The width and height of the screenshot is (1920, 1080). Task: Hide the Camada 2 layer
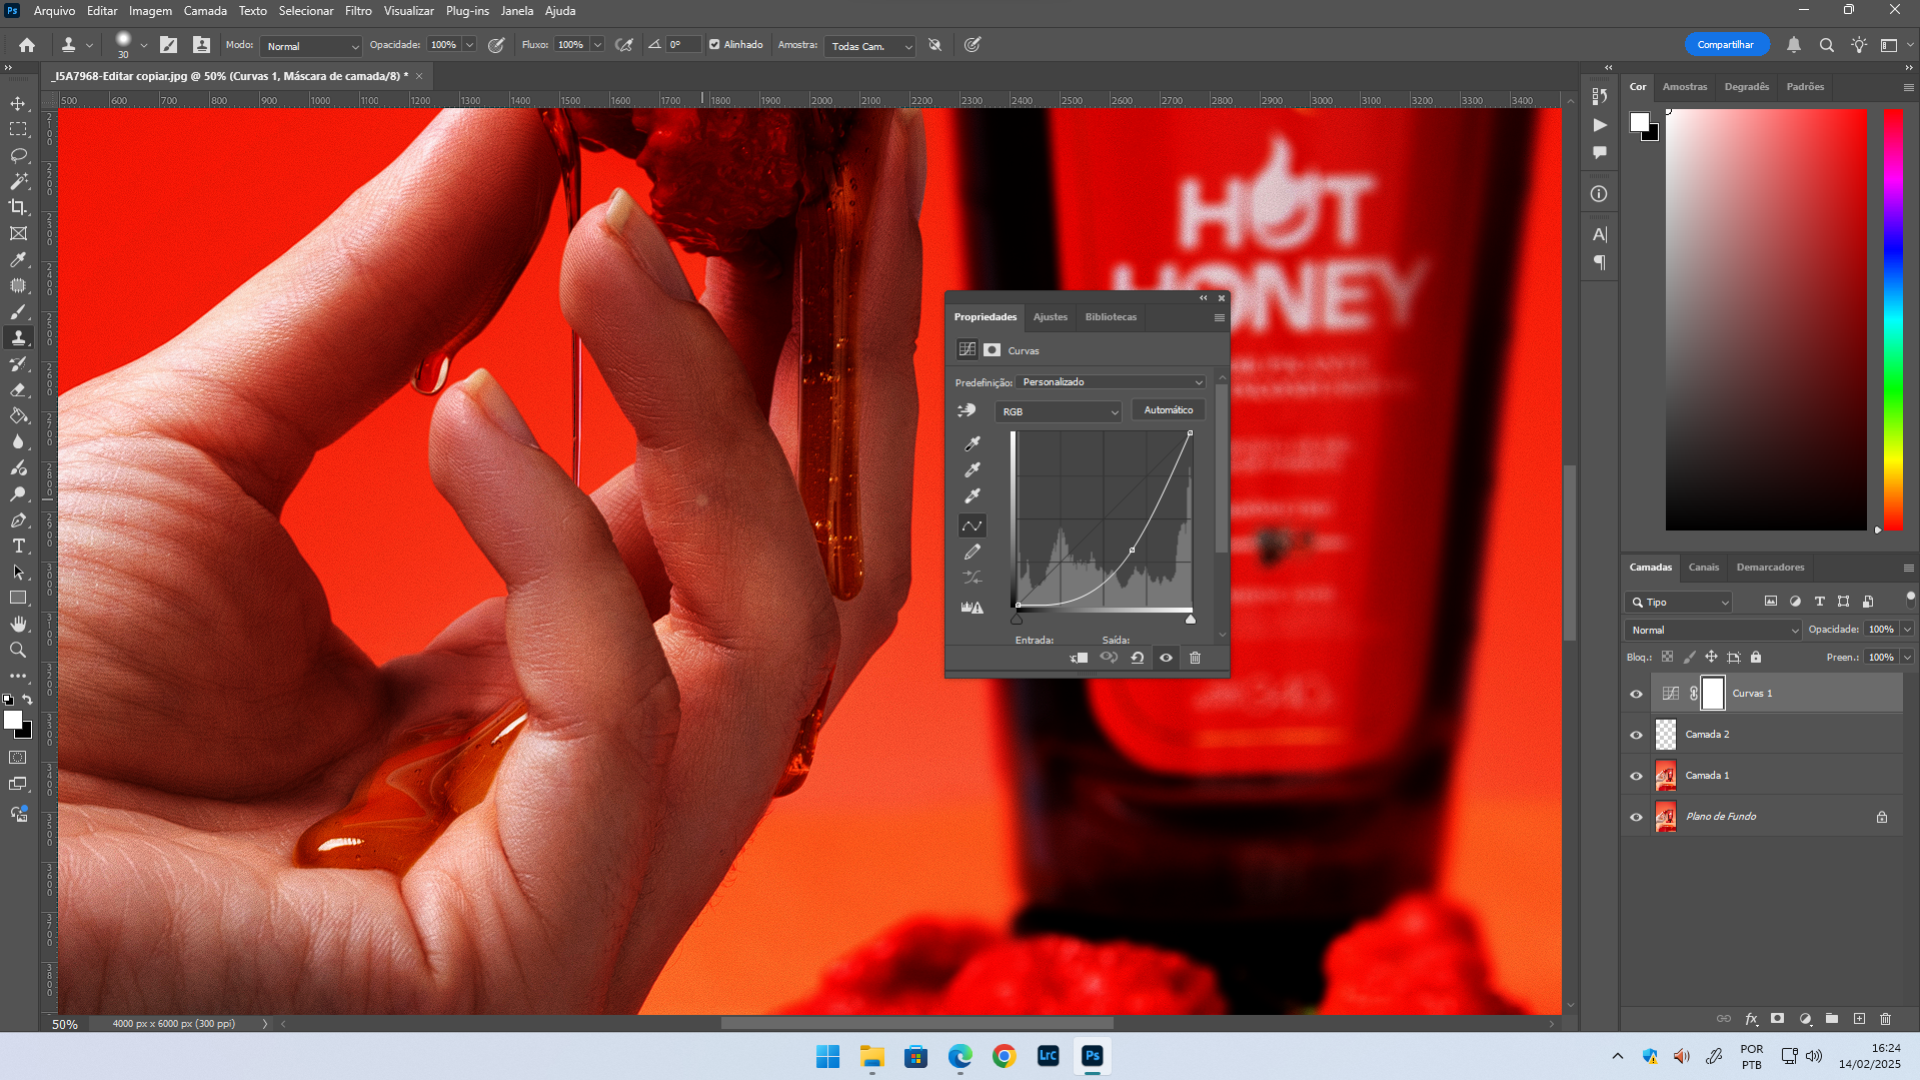point(1636,735)
